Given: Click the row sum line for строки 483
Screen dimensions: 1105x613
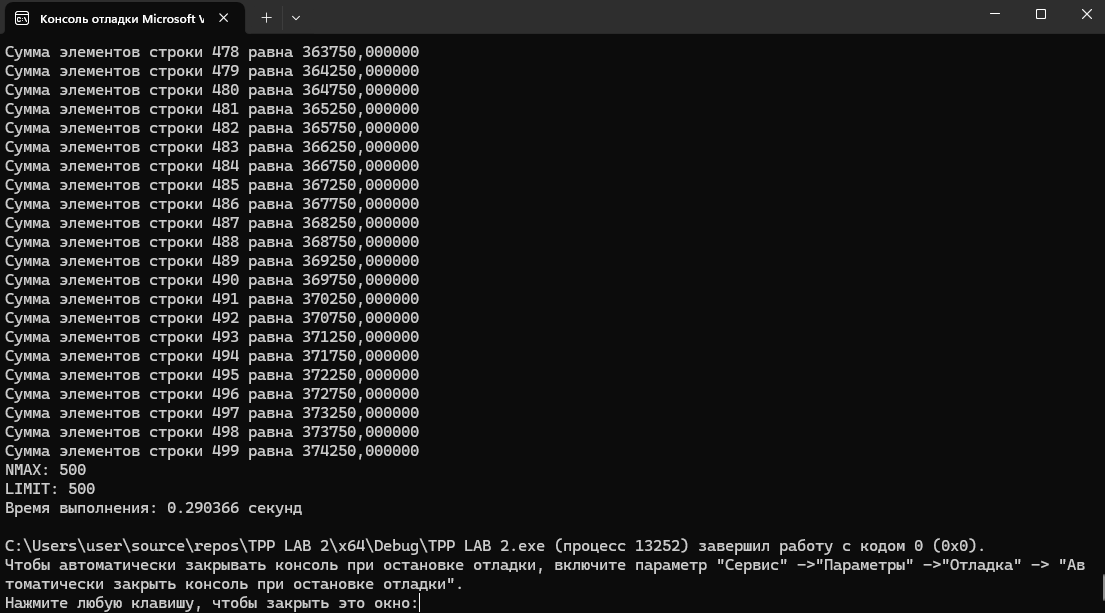Looking at the screenshot, I should [x=212, y=147].
